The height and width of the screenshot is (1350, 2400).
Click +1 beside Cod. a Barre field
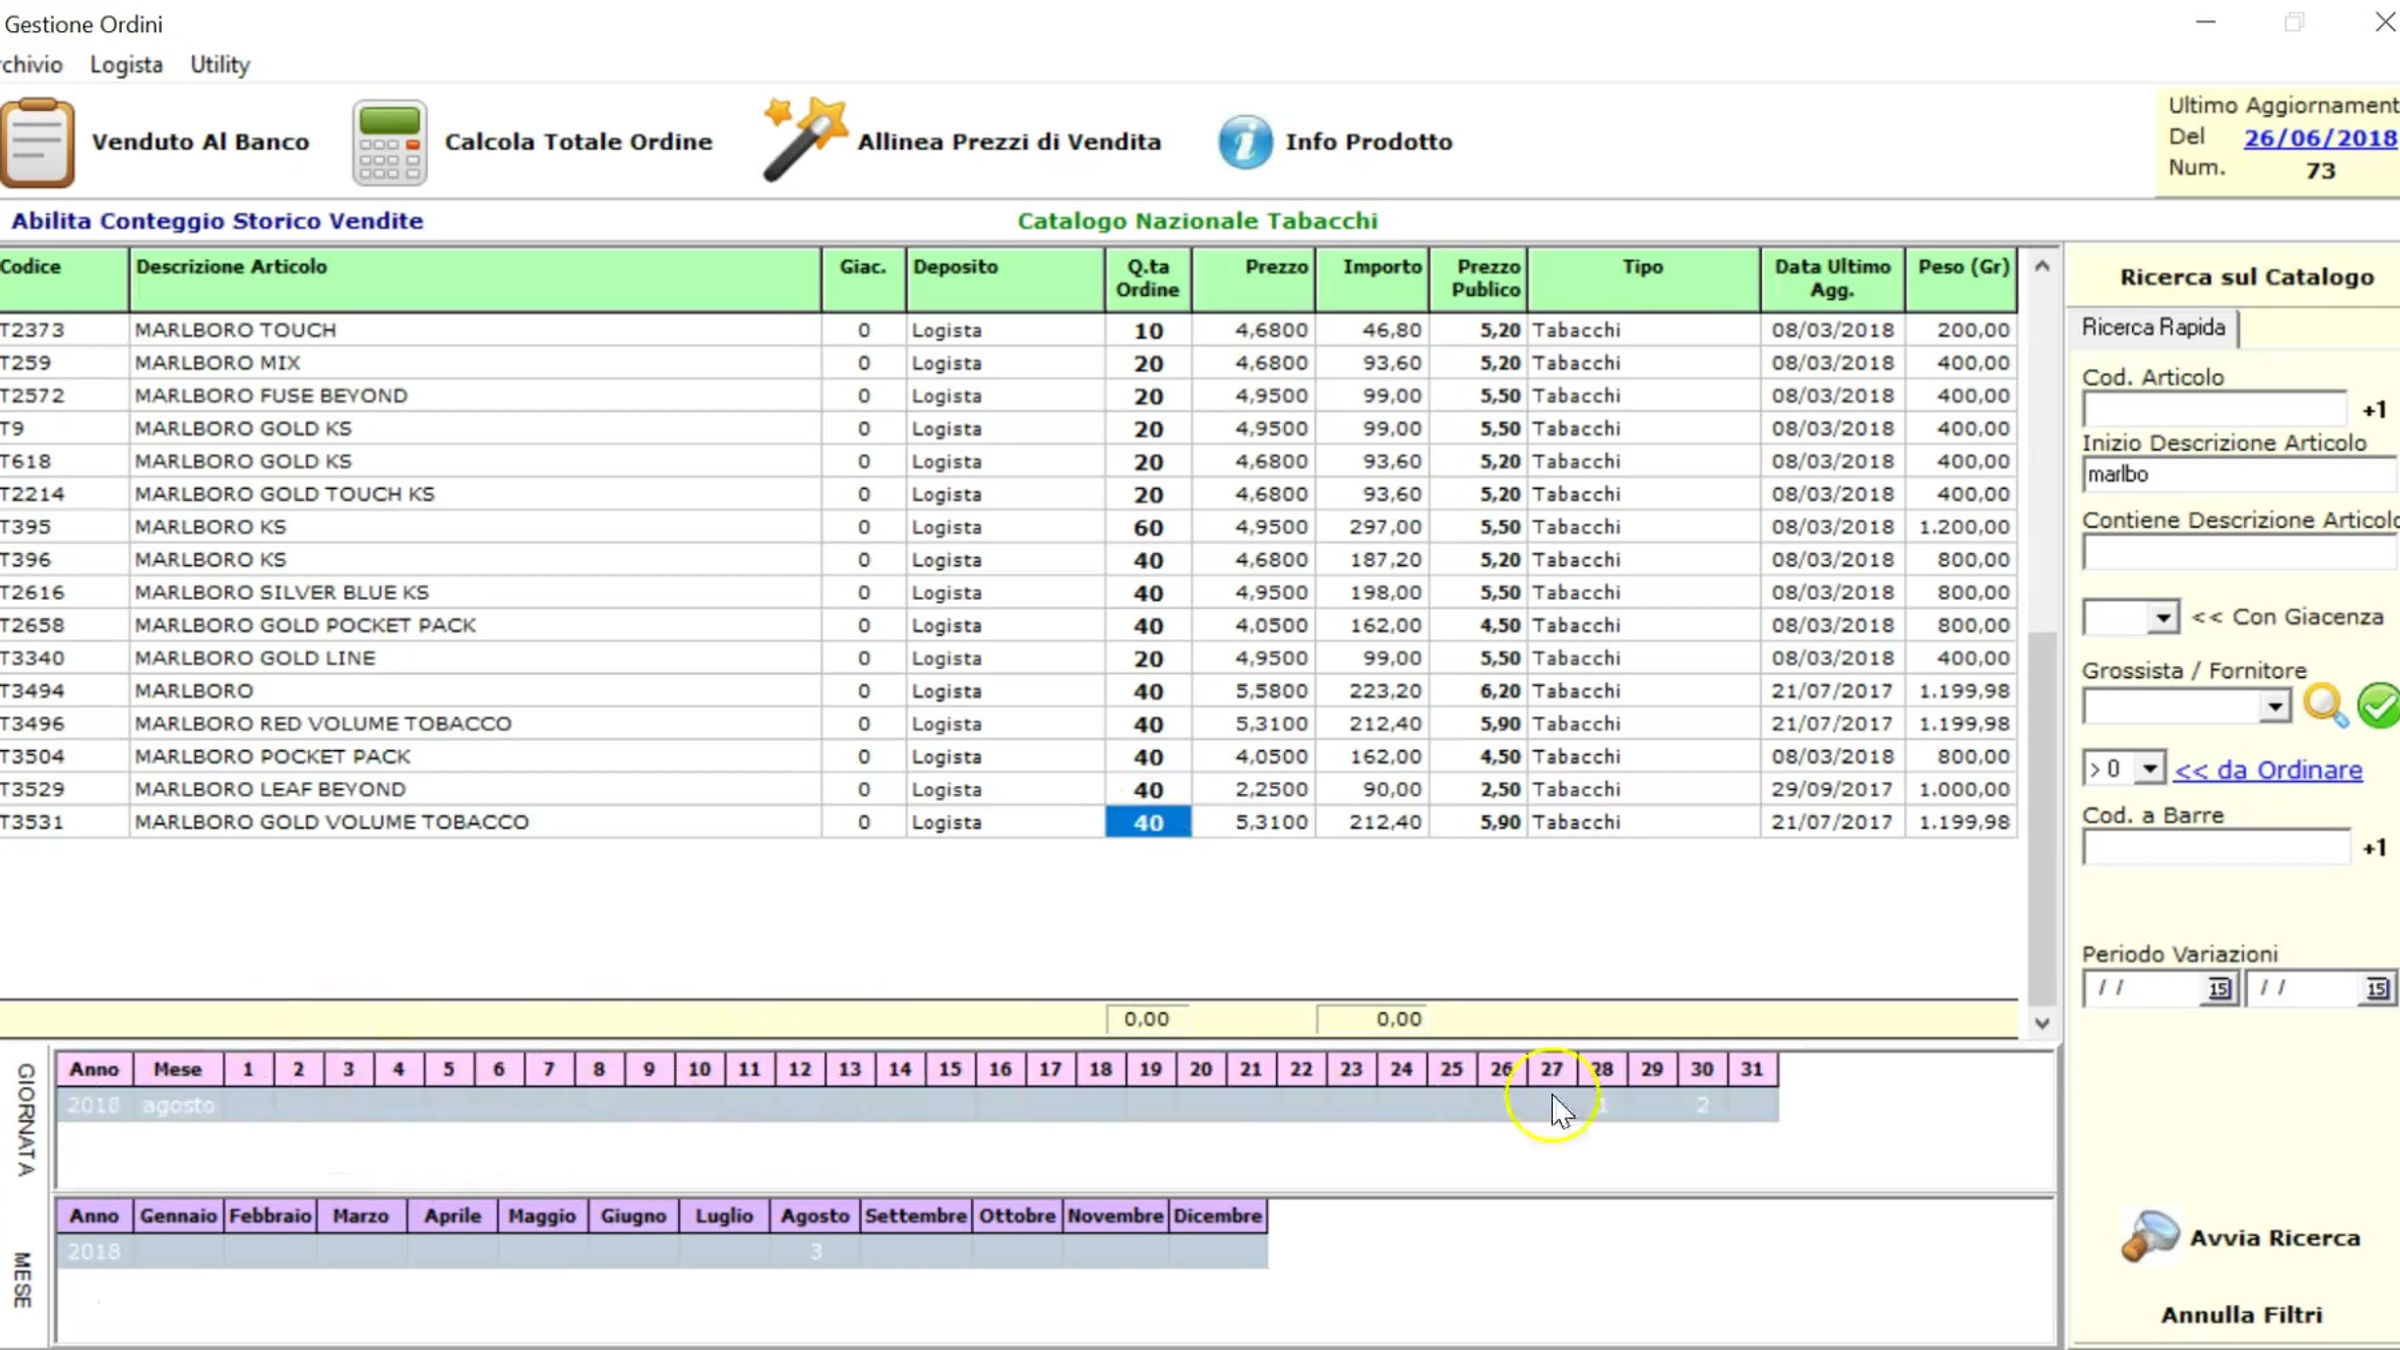coord(2374,847)
